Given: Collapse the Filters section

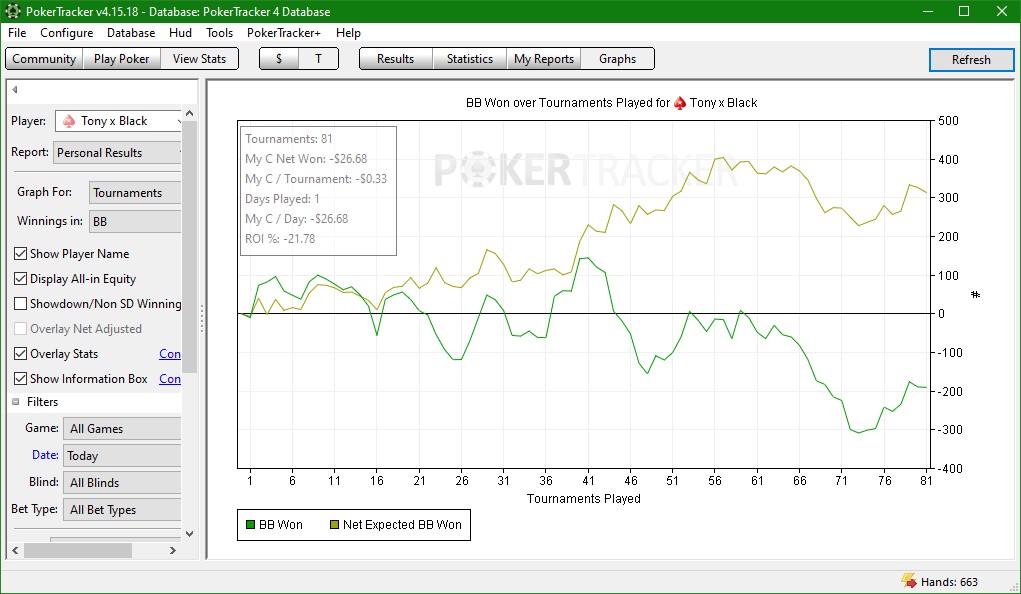Looking at the screenshot, I should [16, 402].
